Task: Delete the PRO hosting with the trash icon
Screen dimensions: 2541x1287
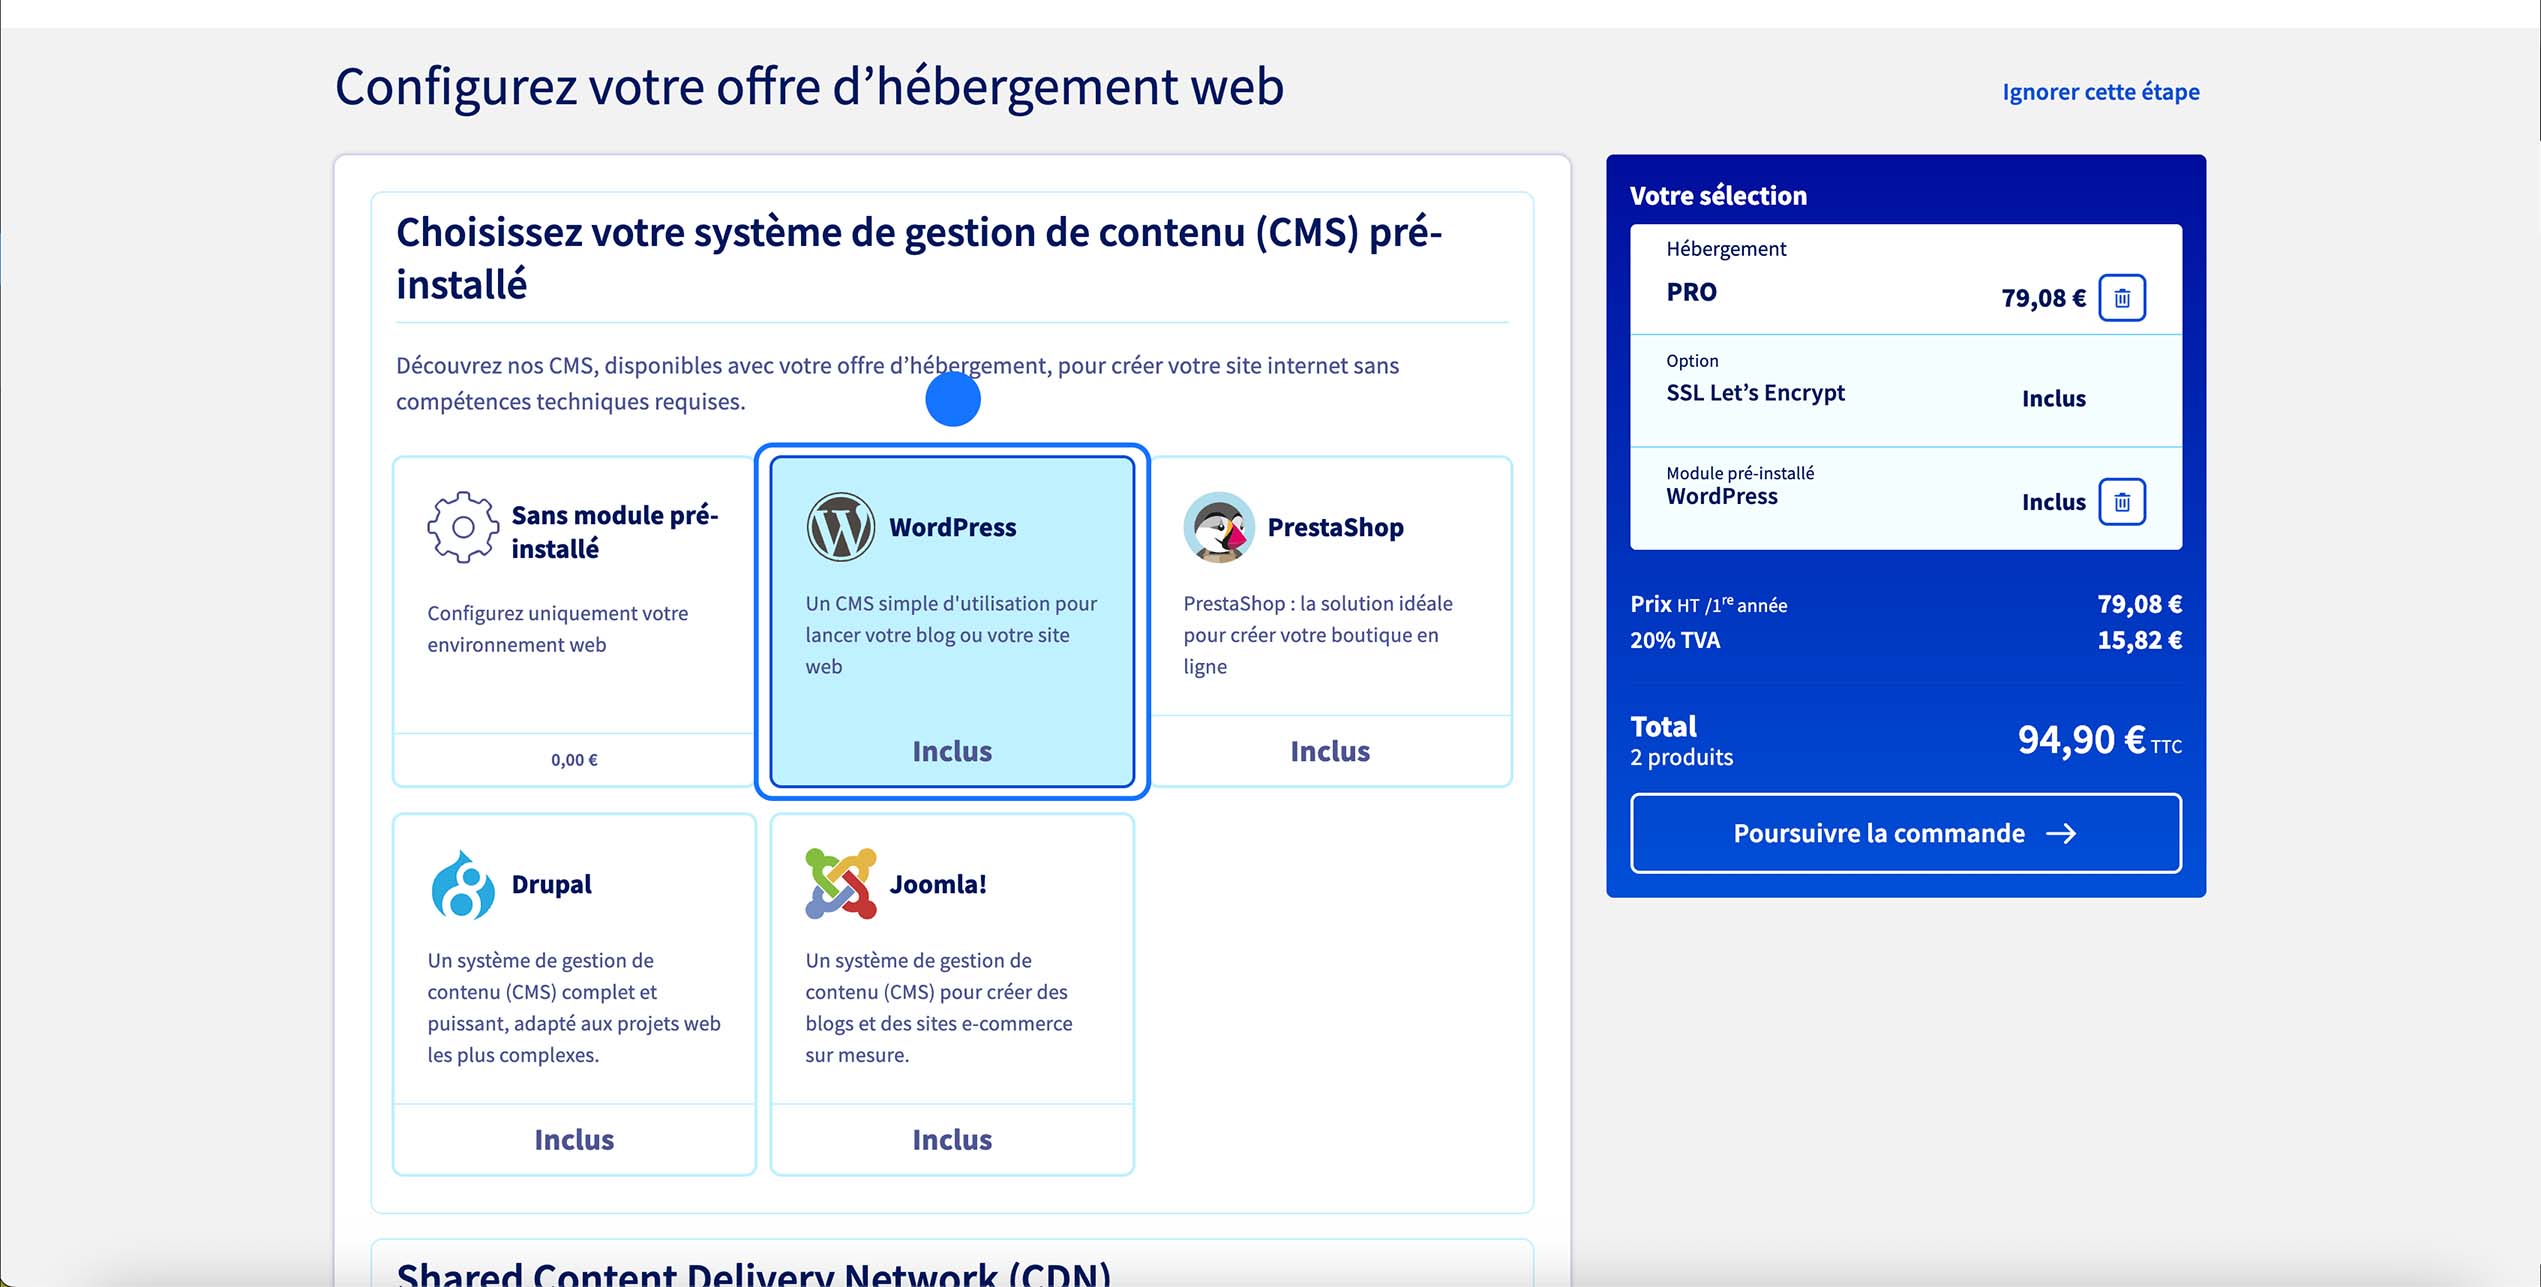Action: 2124,297
